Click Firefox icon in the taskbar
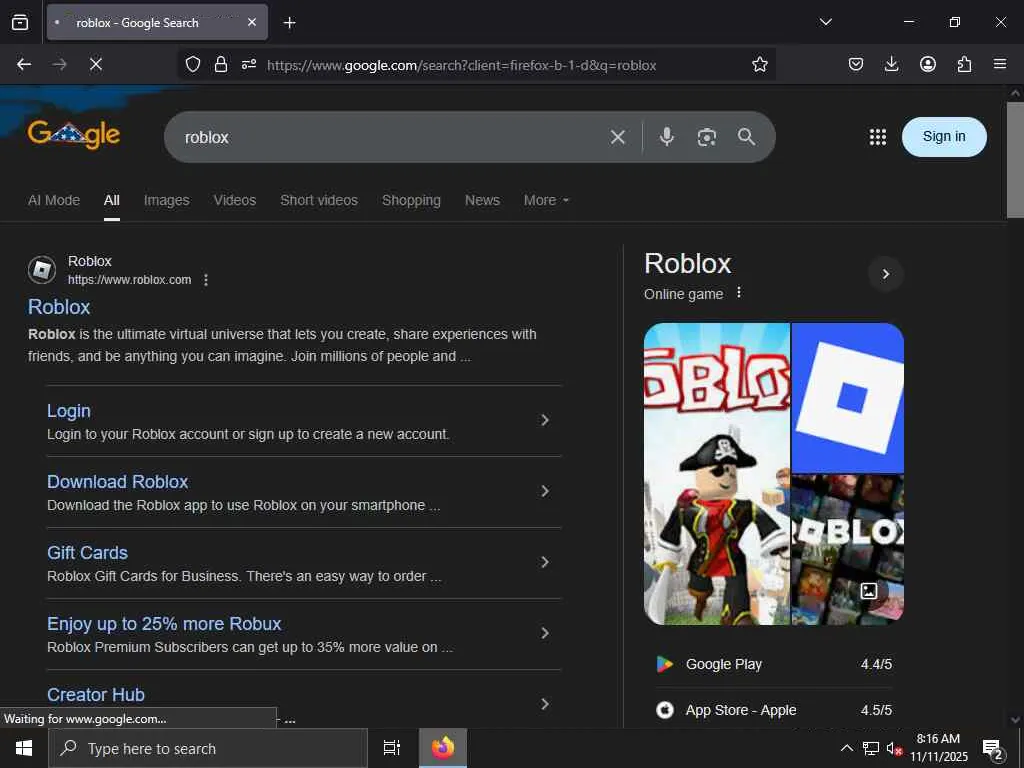This screenshot has width=1024, height=768. [443, 748]
